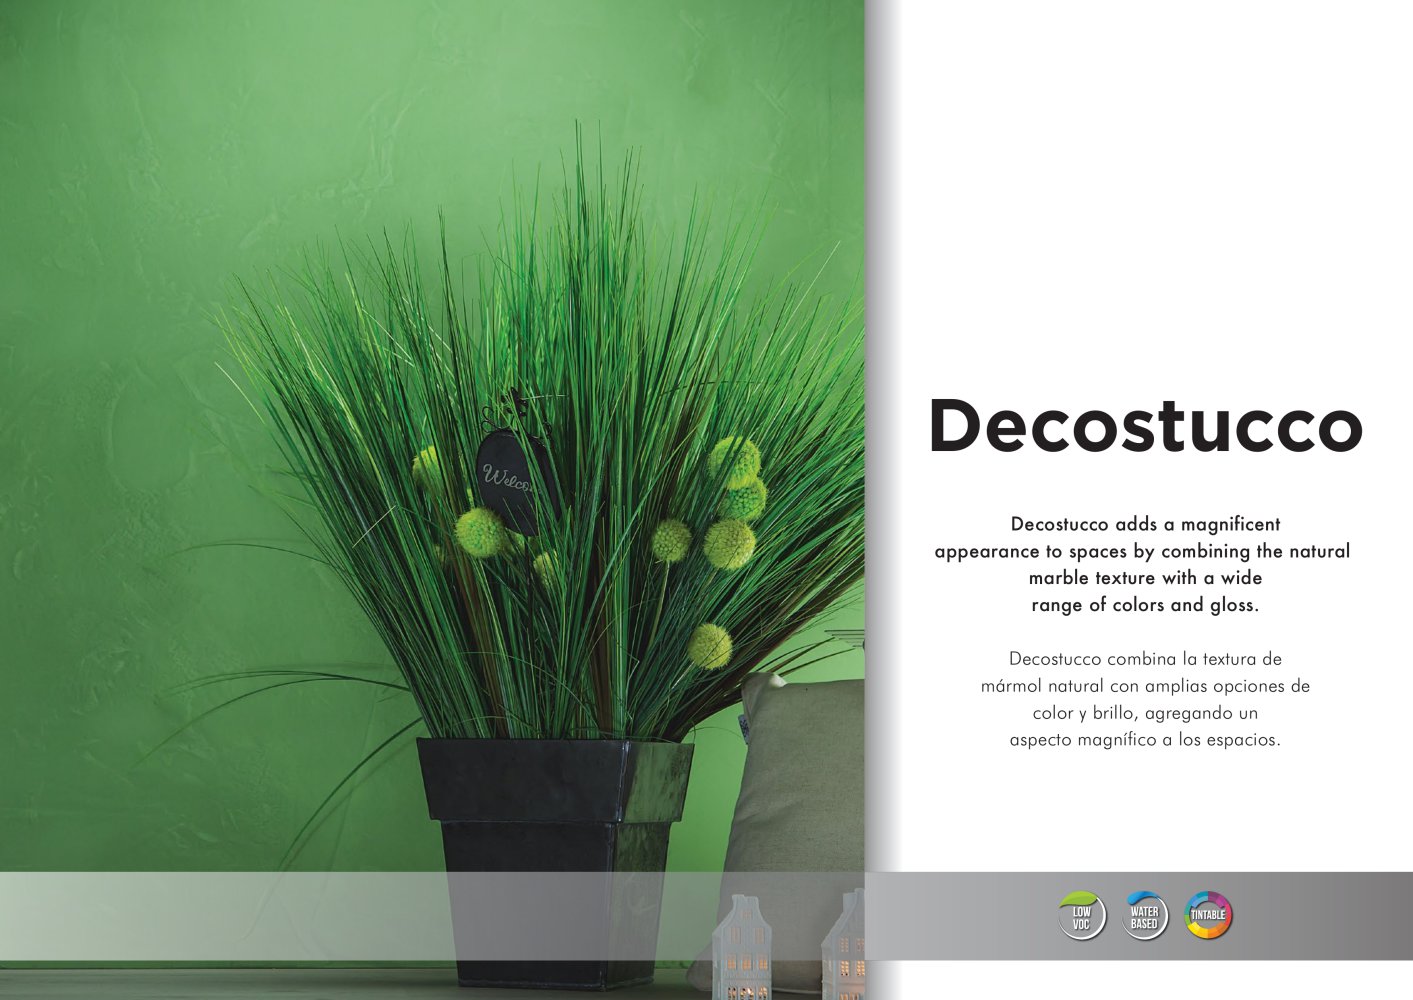This screenshot has height=1000, width=1413.
Task: Click the Spanish Decostucco description paragraph
Action: click(1144, 699)
